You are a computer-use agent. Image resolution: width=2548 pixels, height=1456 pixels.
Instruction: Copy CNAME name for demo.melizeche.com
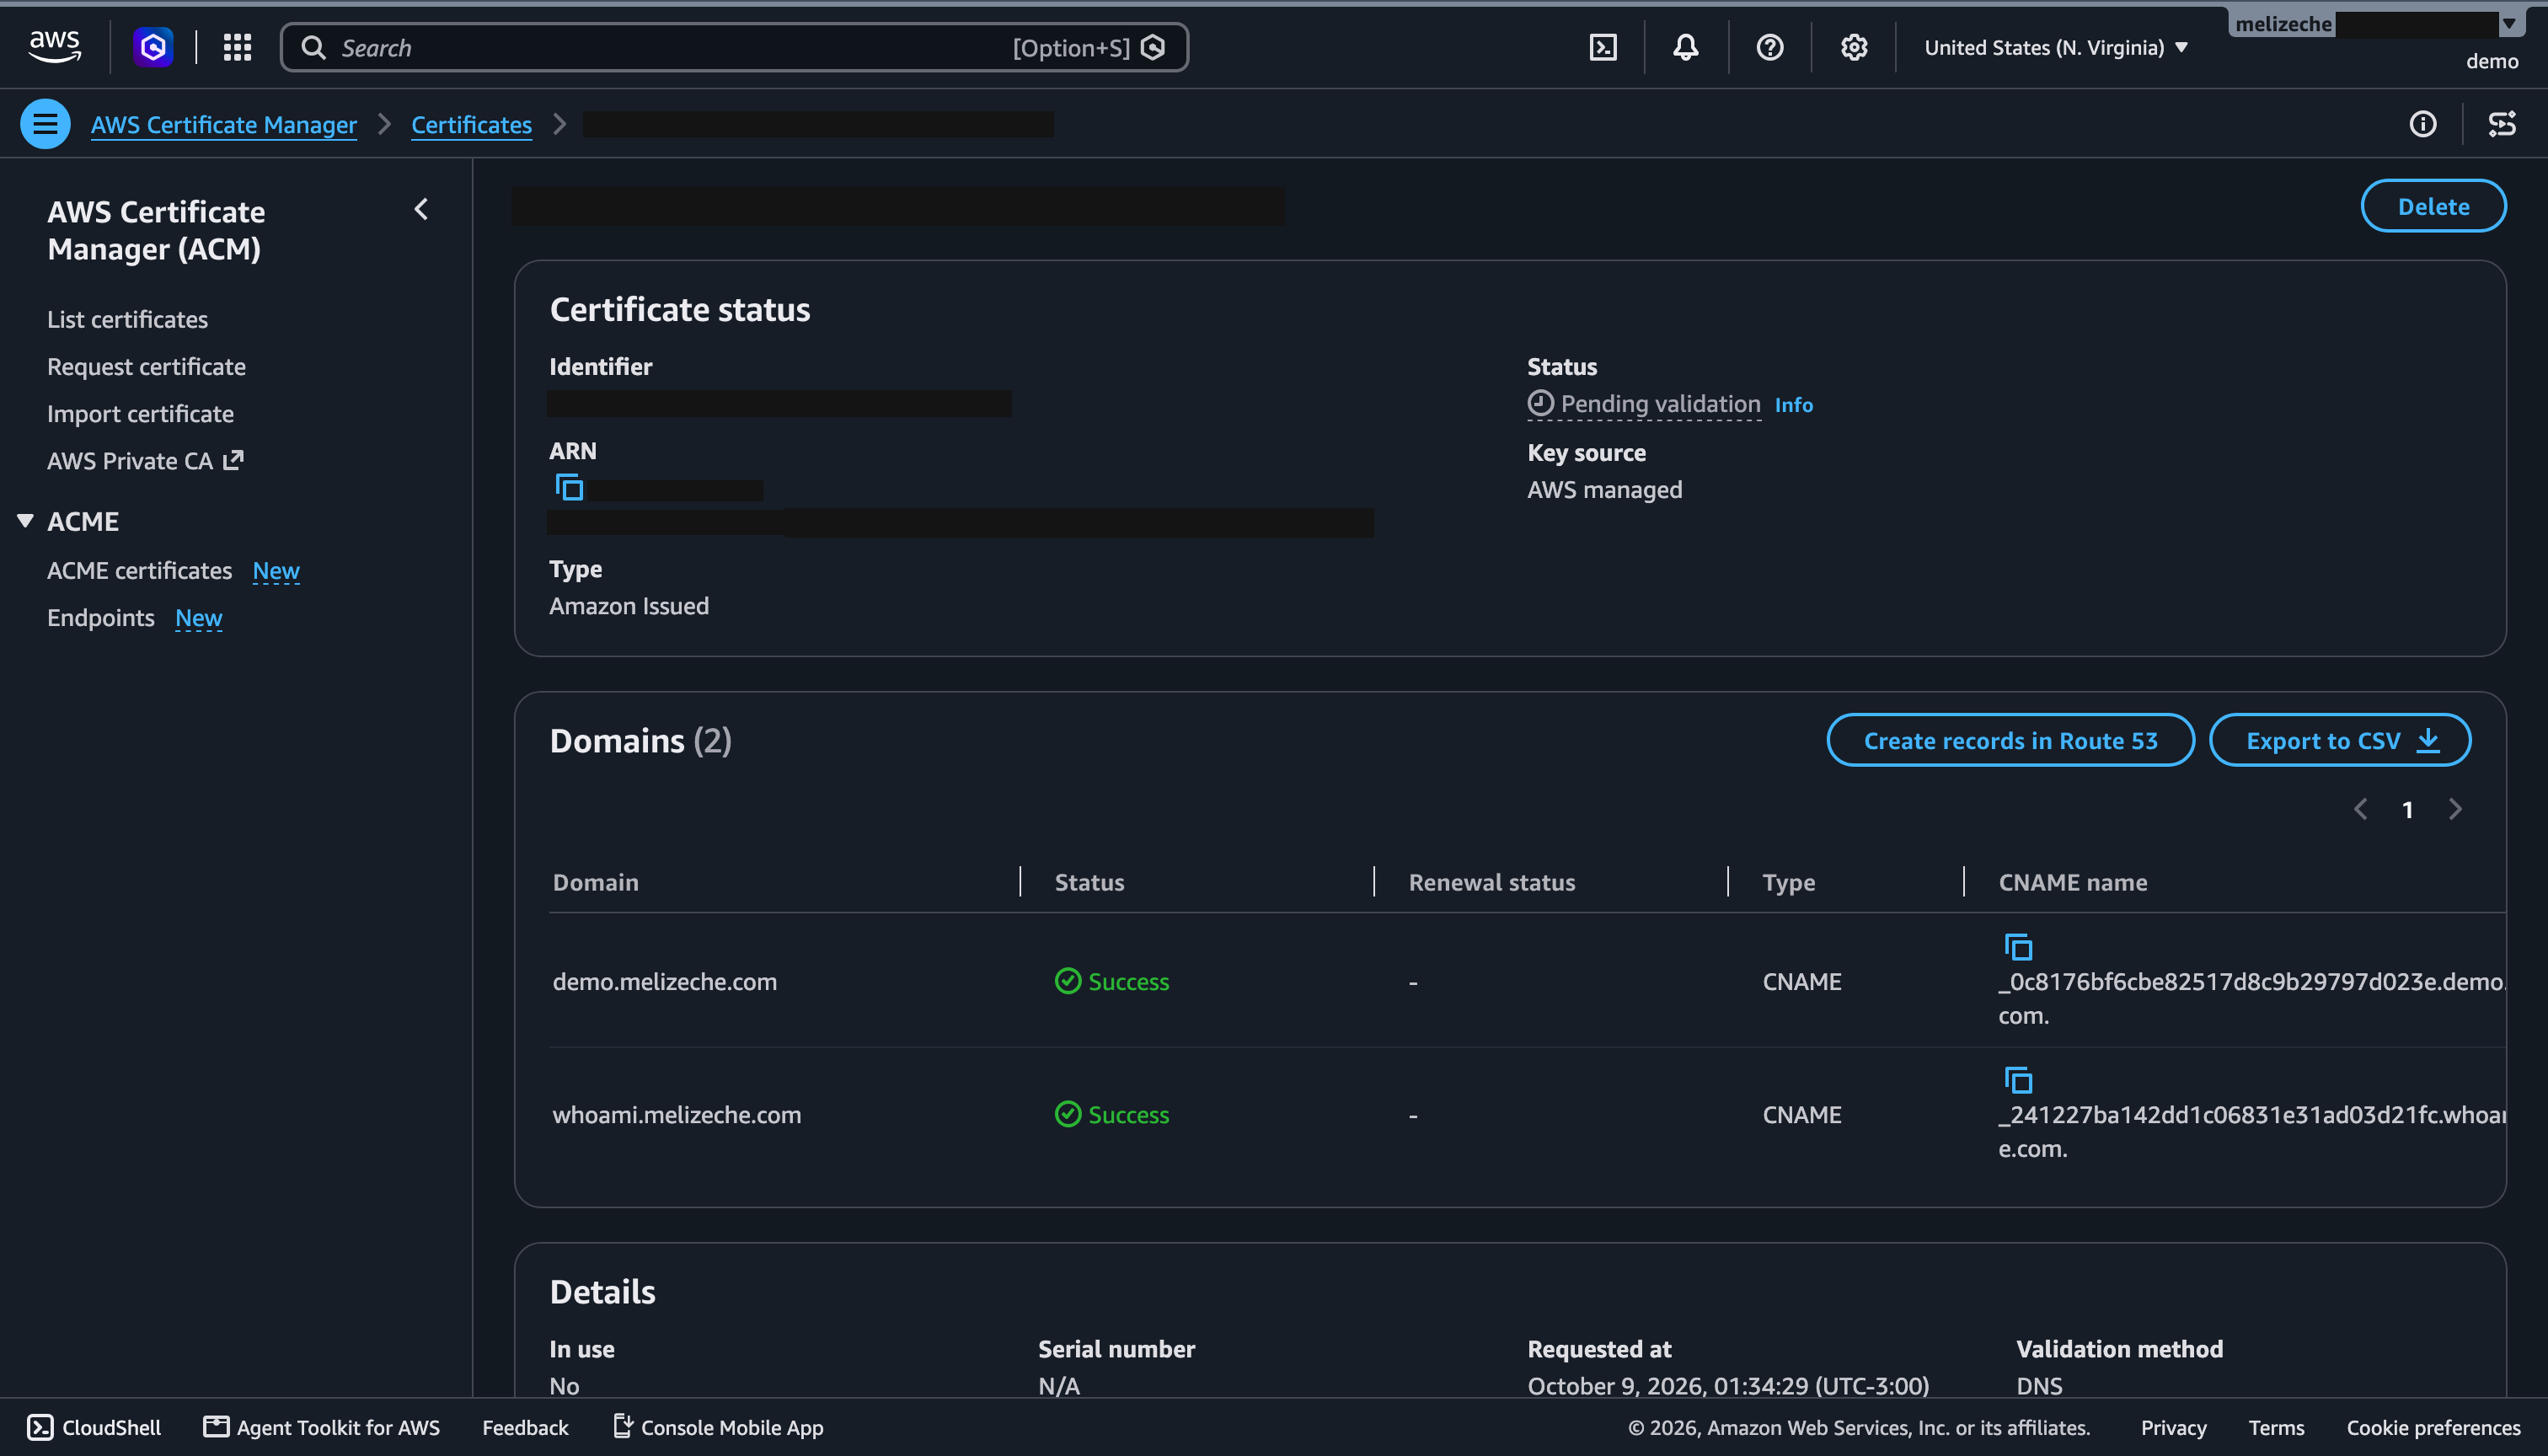tap(2018, 946)
